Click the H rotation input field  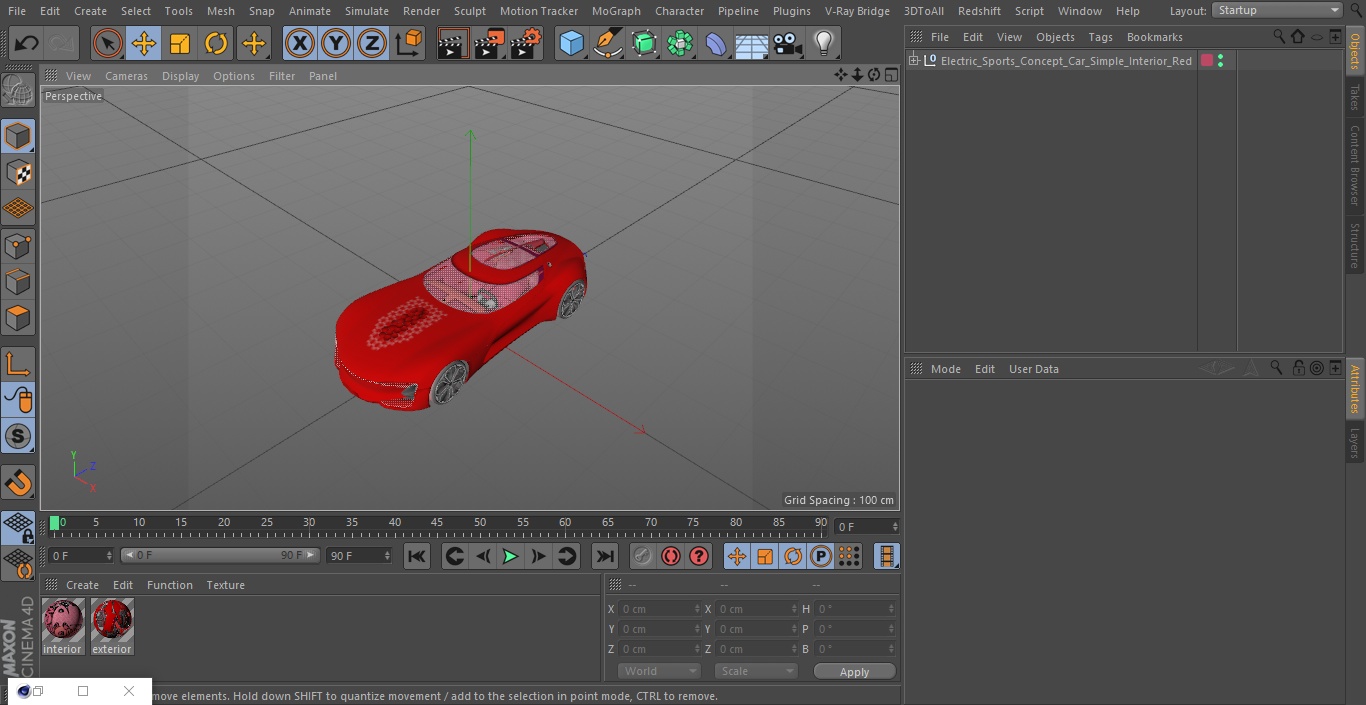(x=856, y=609)
